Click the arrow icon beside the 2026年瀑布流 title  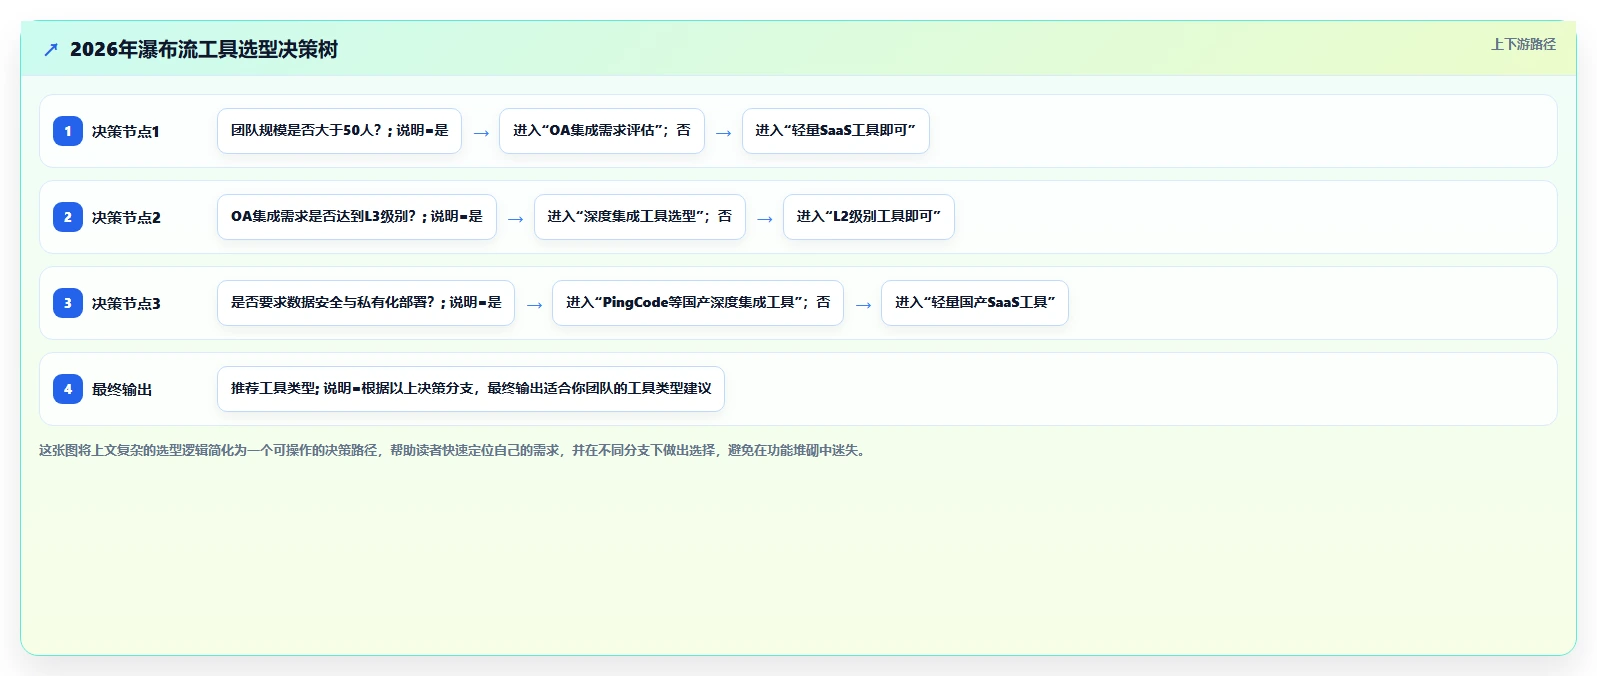point(51,49)
